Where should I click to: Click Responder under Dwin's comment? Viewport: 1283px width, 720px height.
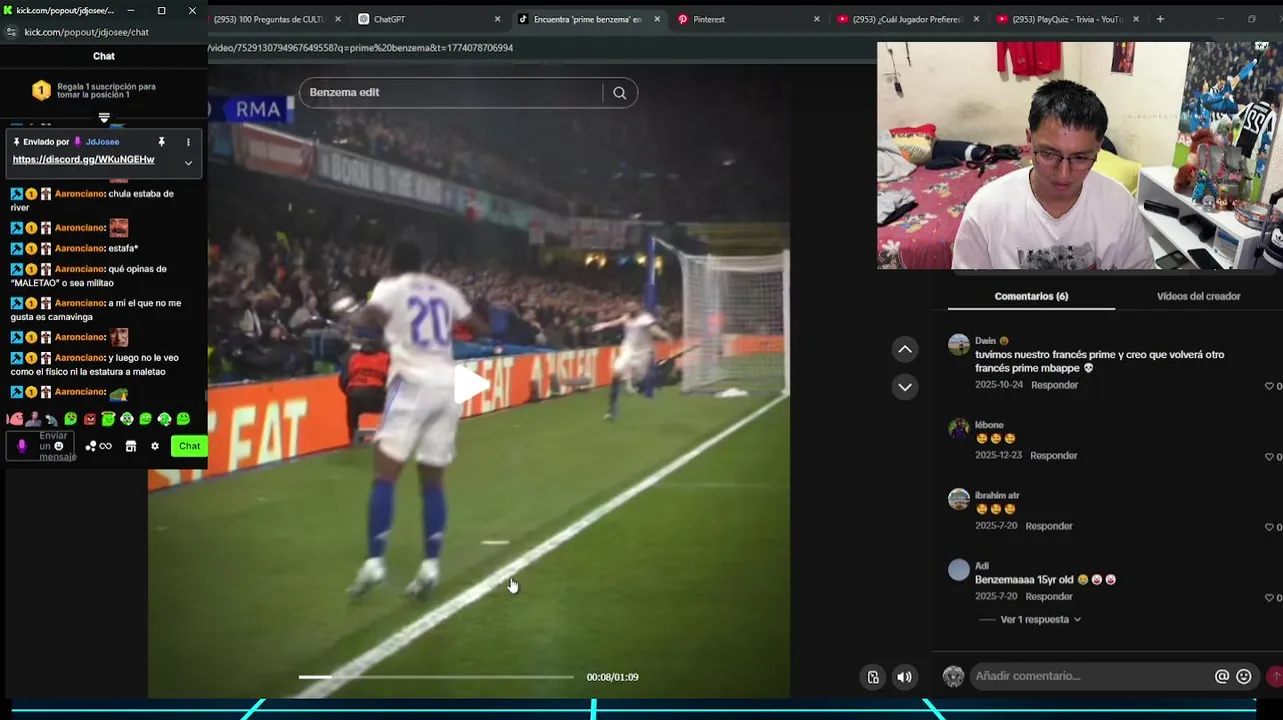click(x=1054, y=385)
